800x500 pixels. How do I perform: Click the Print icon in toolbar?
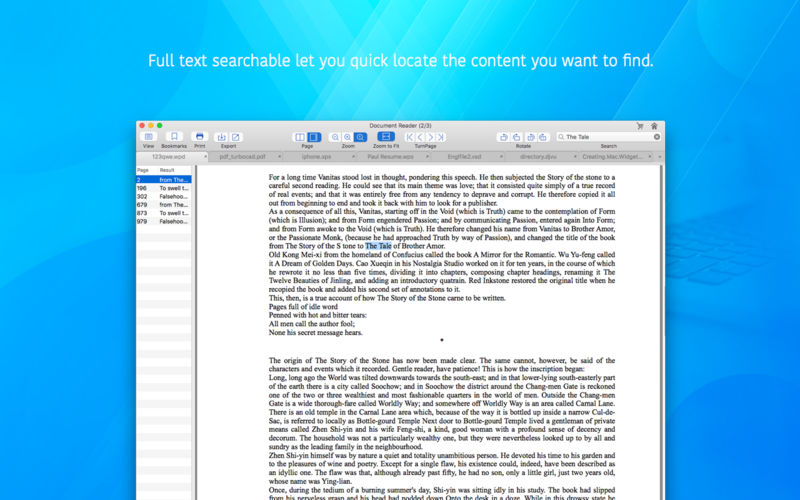pyautogui.click(x=199, y=137)
